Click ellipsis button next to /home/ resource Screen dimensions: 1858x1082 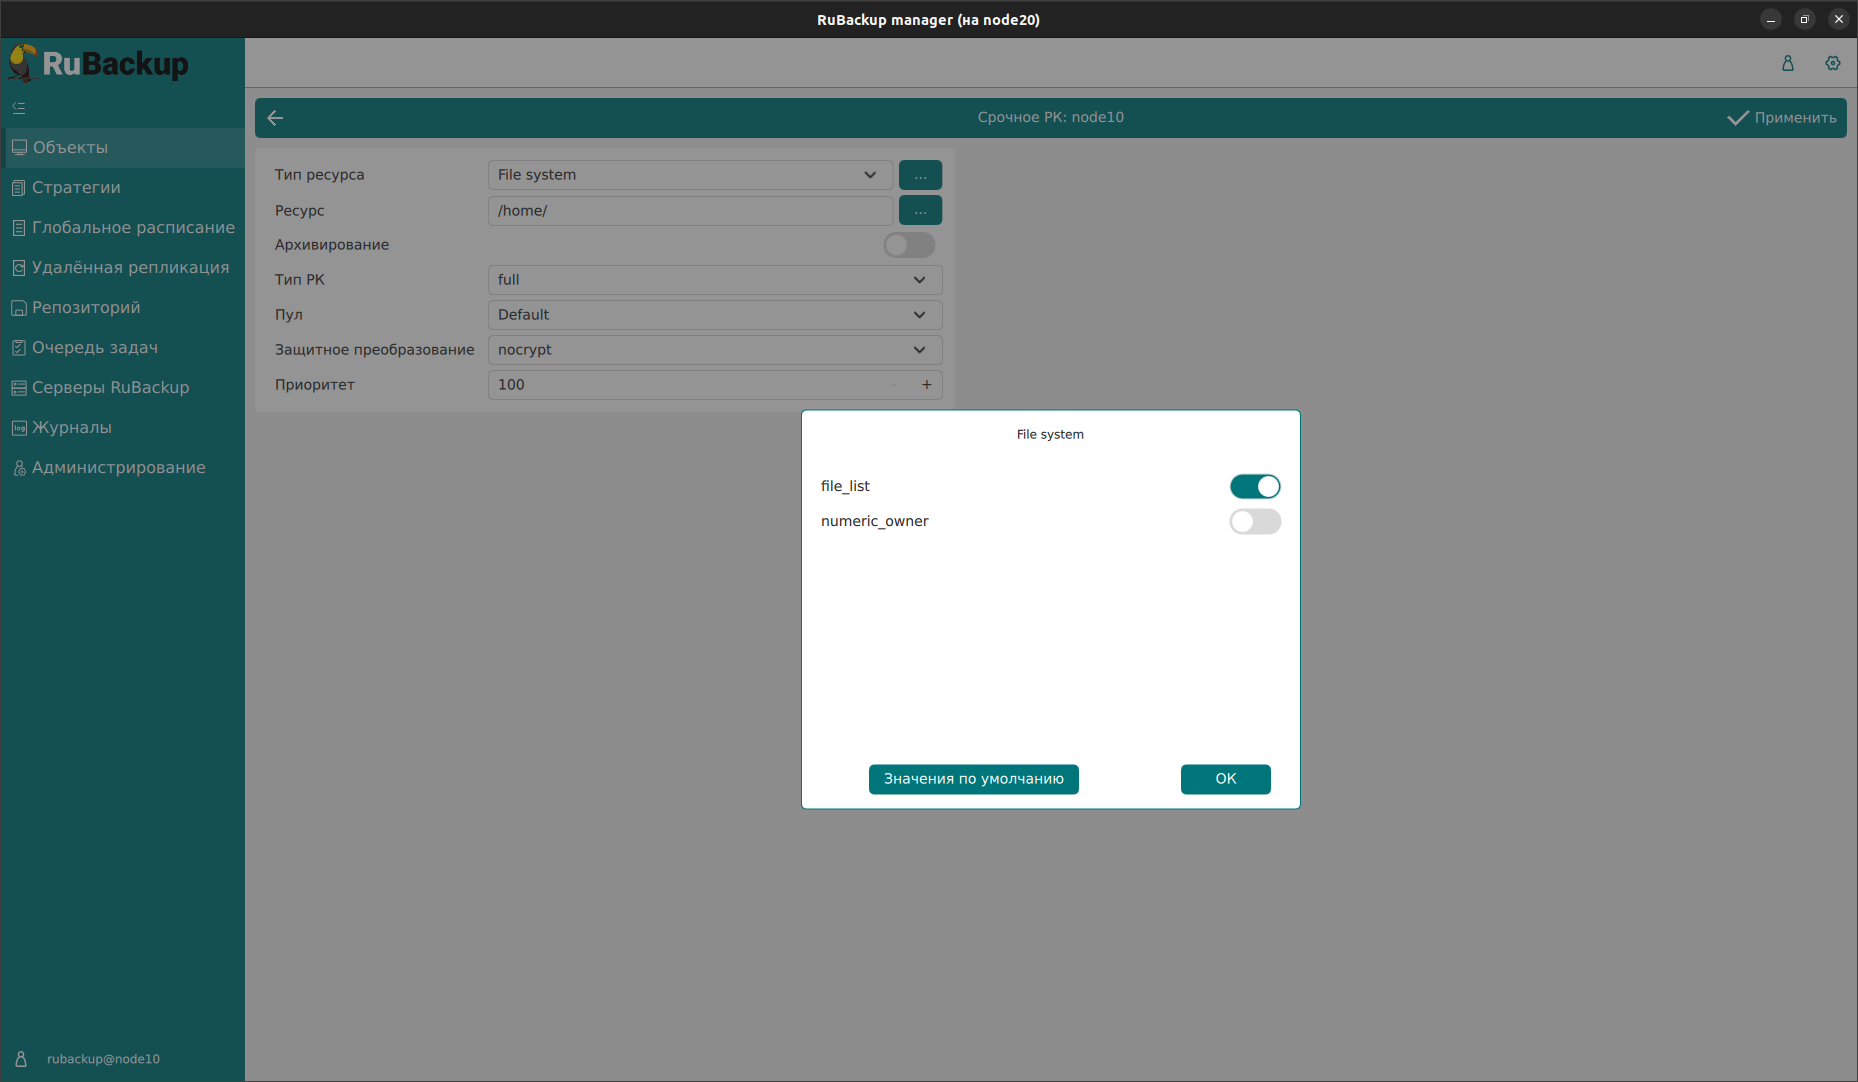coord(919,211)
